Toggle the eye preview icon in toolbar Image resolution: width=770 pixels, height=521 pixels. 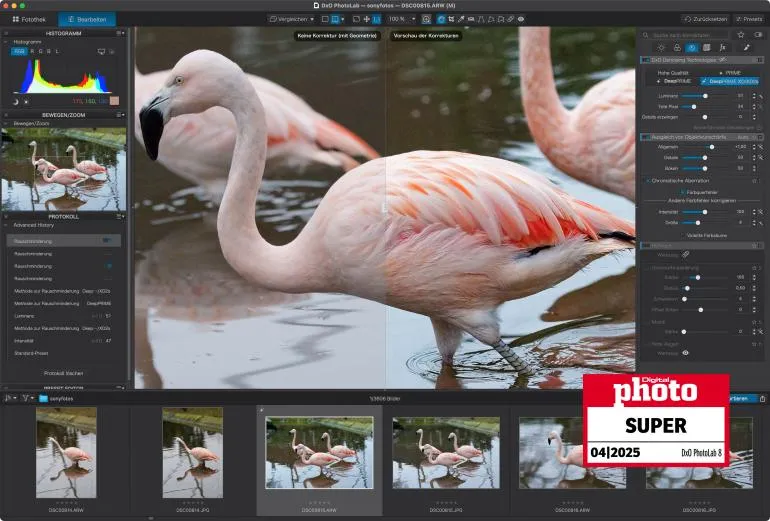tap(521, 19)
